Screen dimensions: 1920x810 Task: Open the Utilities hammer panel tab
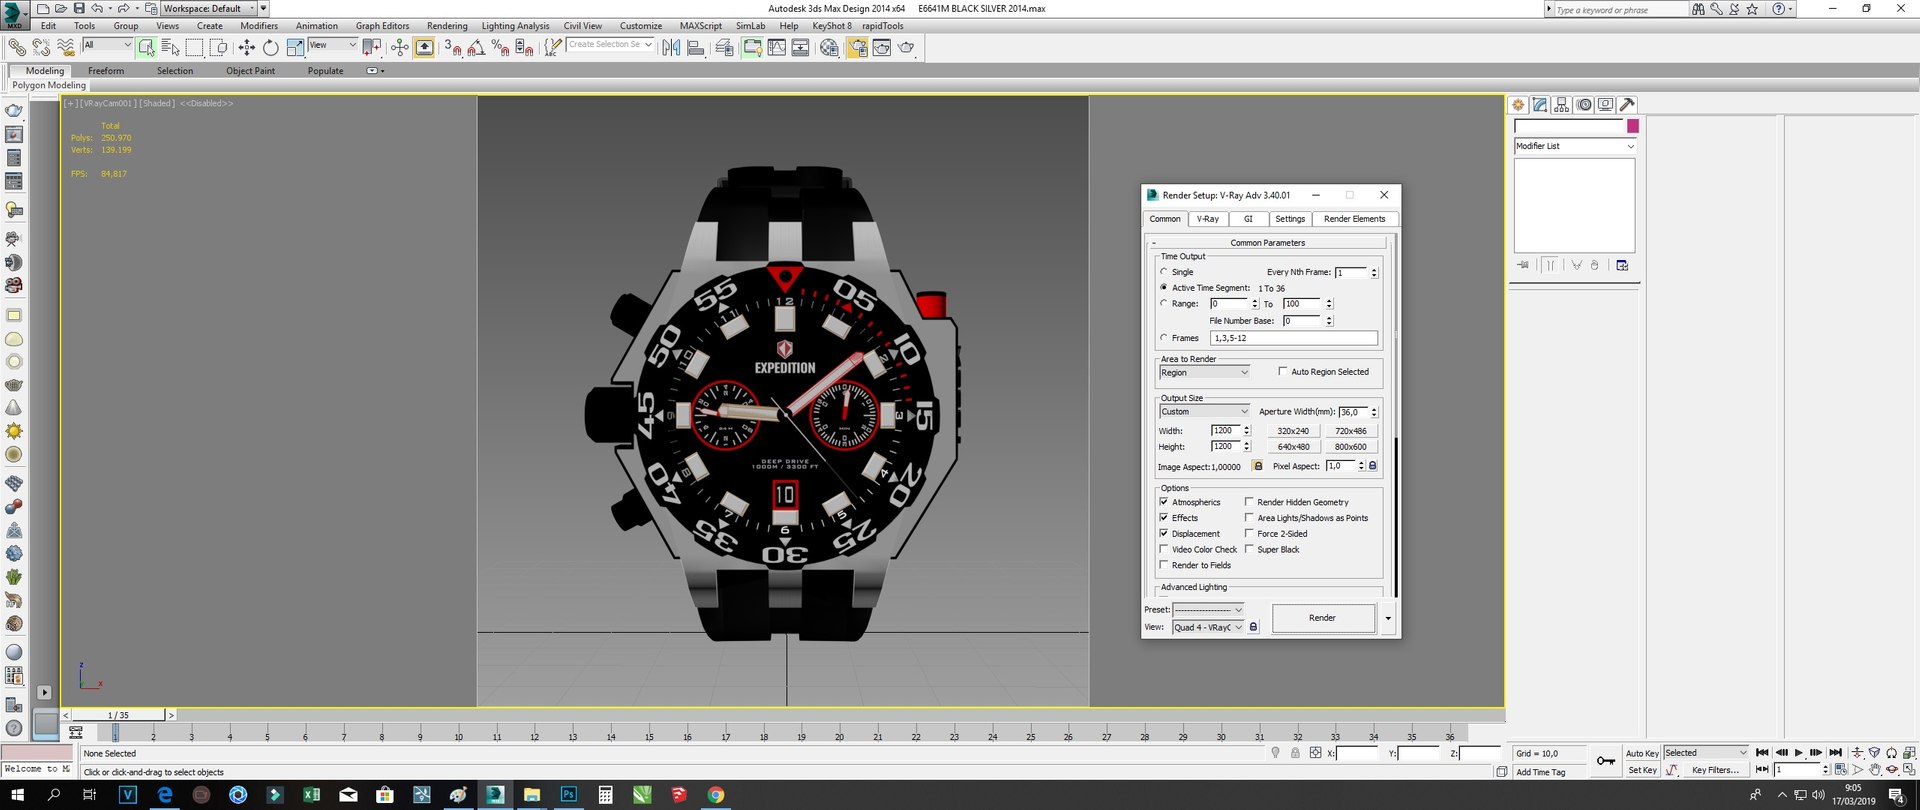click(1628, 105)
